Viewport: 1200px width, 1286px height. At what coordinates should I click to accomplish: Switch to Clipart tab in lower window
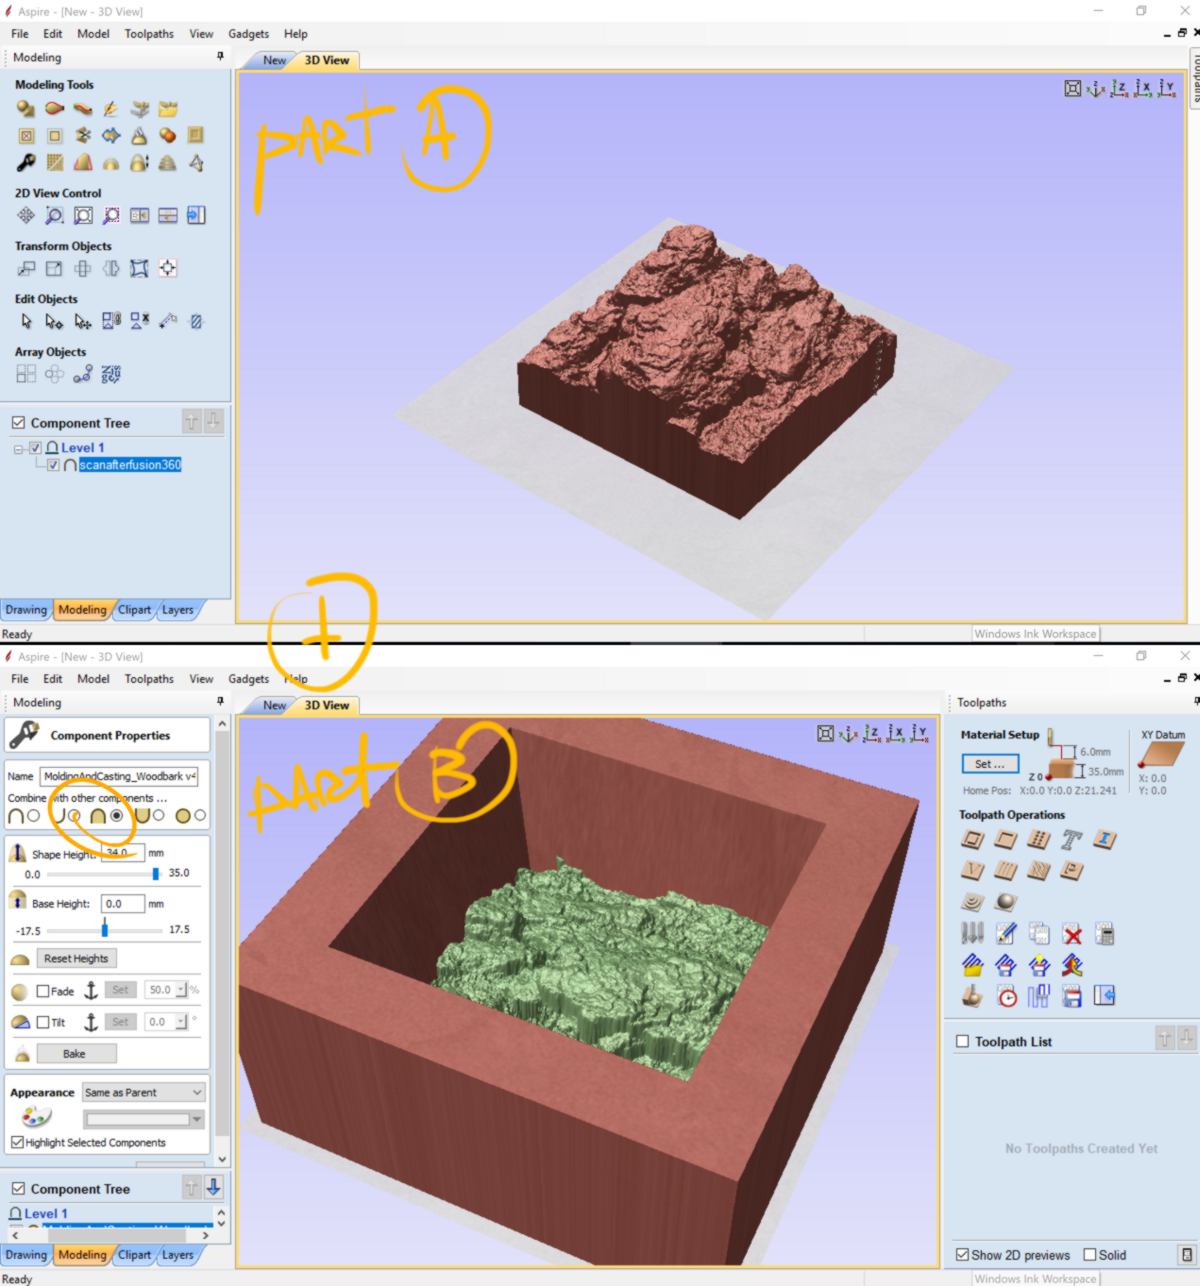coord(134,1255)
